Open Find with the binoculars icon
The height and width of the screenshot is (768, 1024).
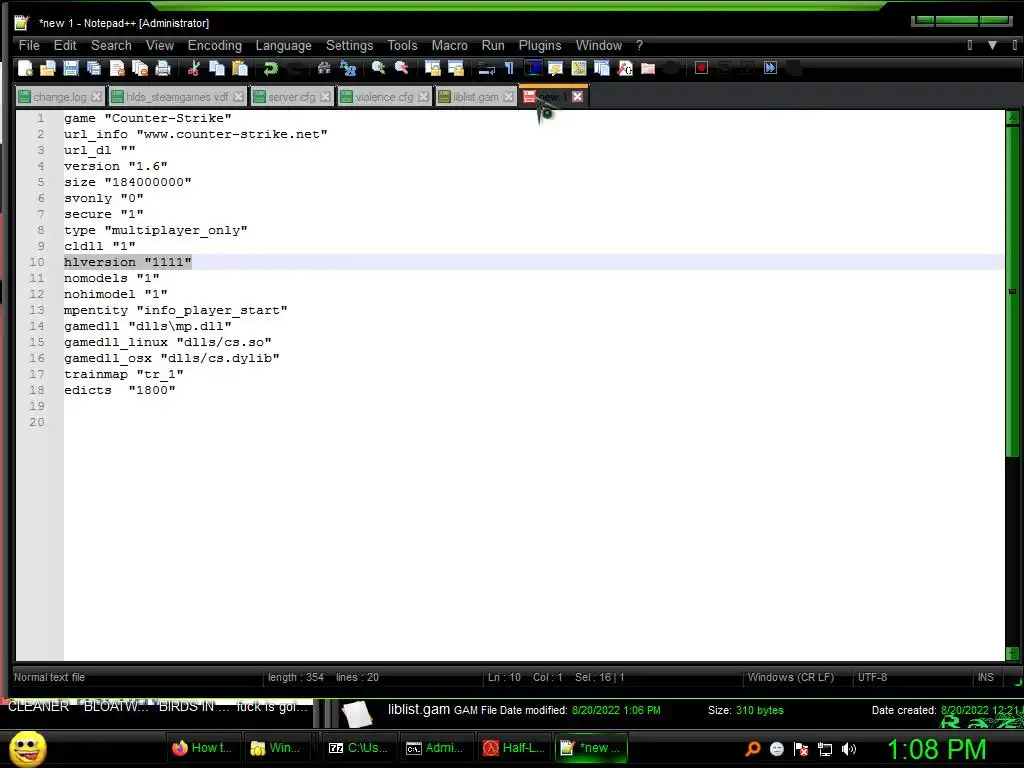pos(324,68)
